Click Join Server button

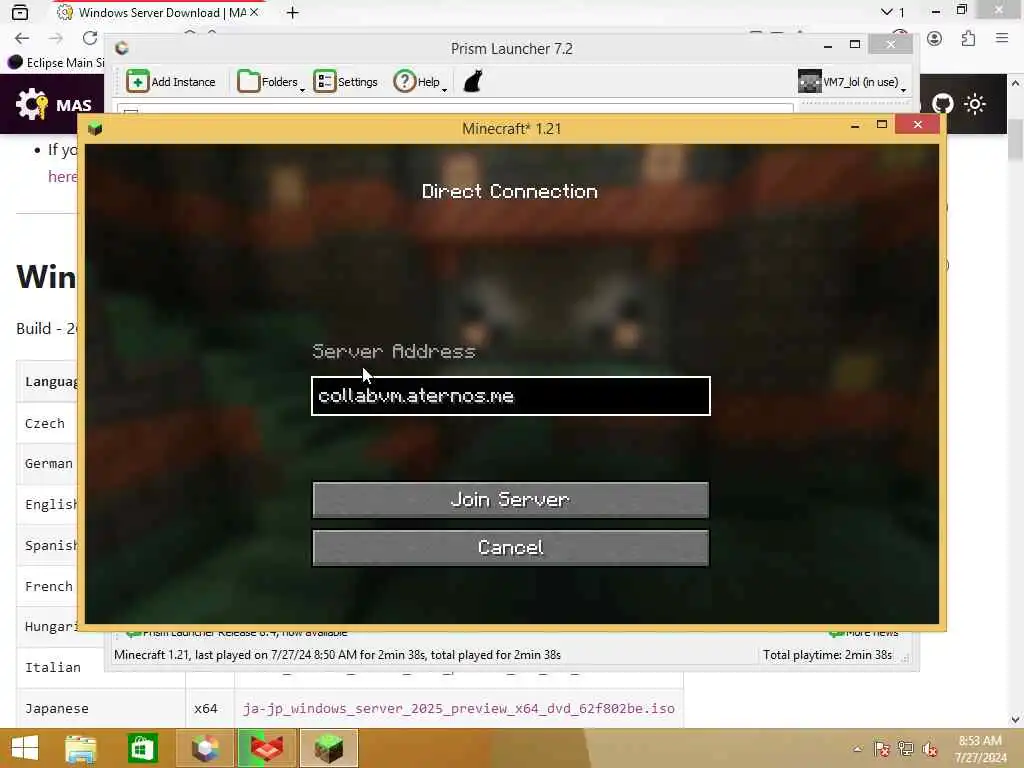[x=511, y=500]
